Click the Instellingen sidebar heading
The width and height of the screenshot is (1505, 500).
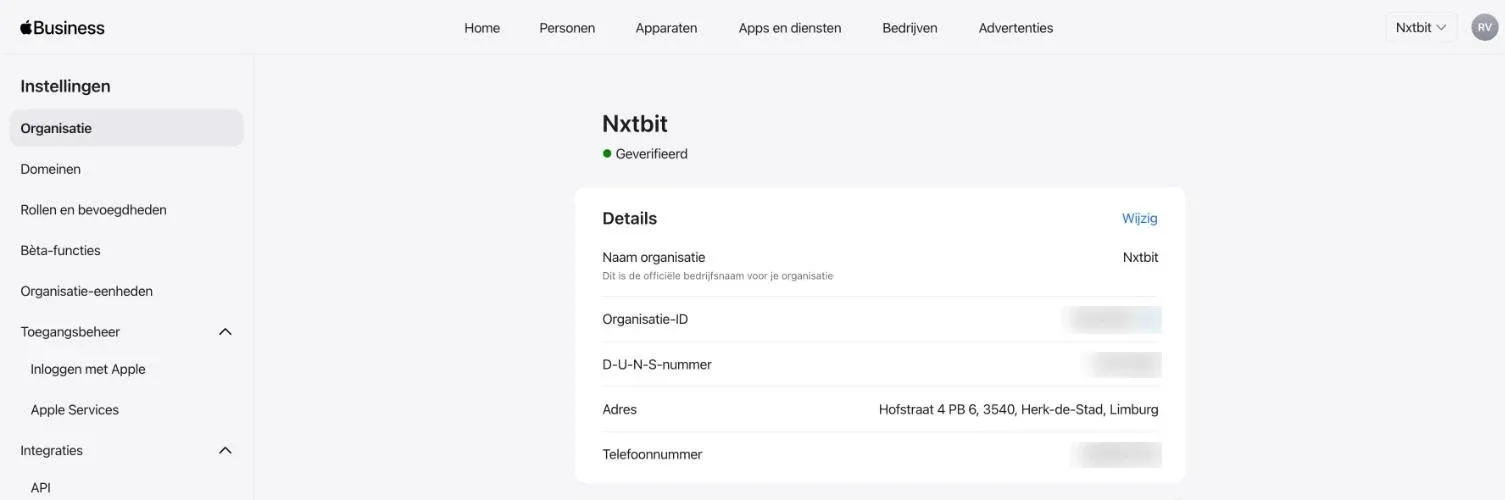[x=65, y=87]
